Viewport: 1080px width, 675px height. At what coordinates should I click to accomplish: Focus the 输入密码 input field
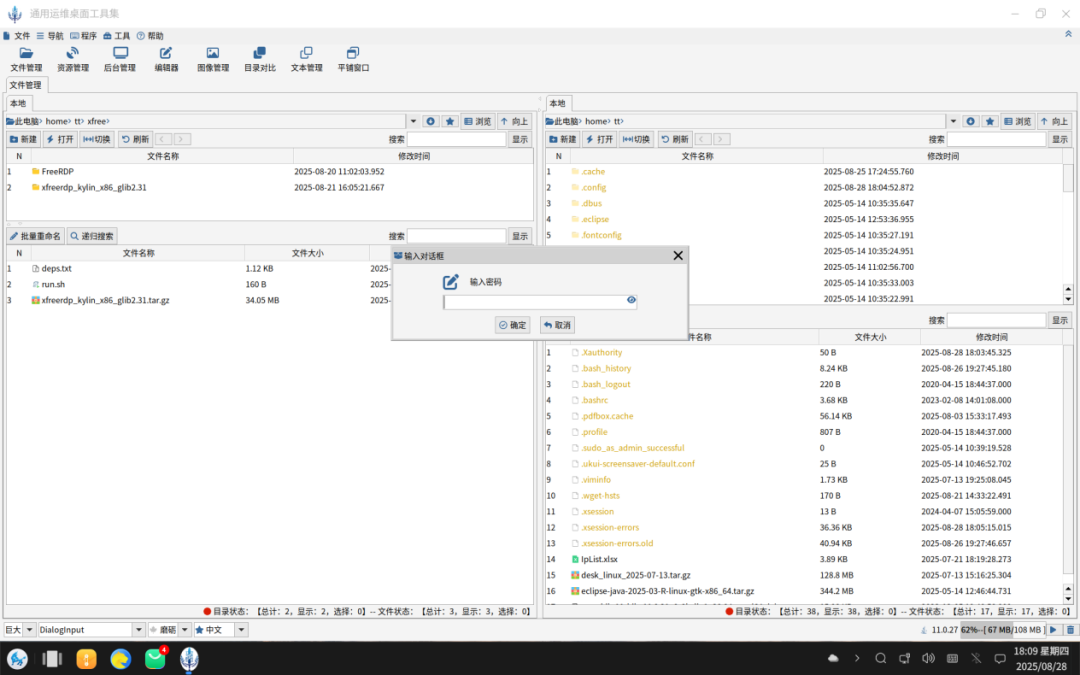click(x=540, y=302)
